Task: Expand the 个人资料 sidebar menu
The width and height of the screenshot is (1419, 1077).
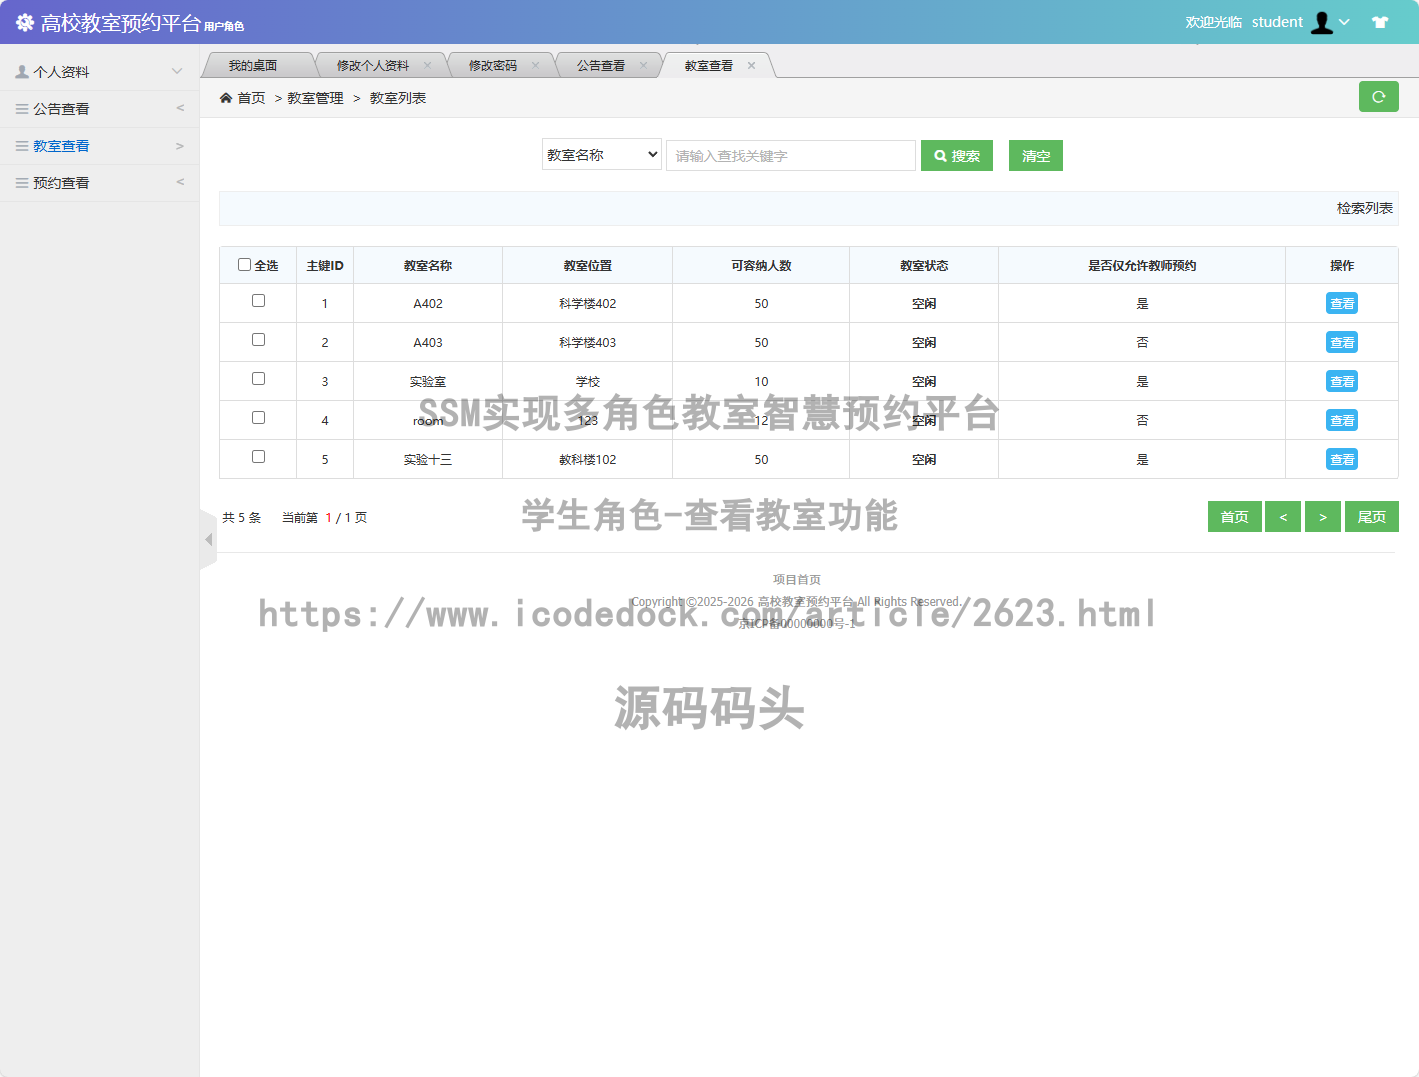Action: coord(99,72)
